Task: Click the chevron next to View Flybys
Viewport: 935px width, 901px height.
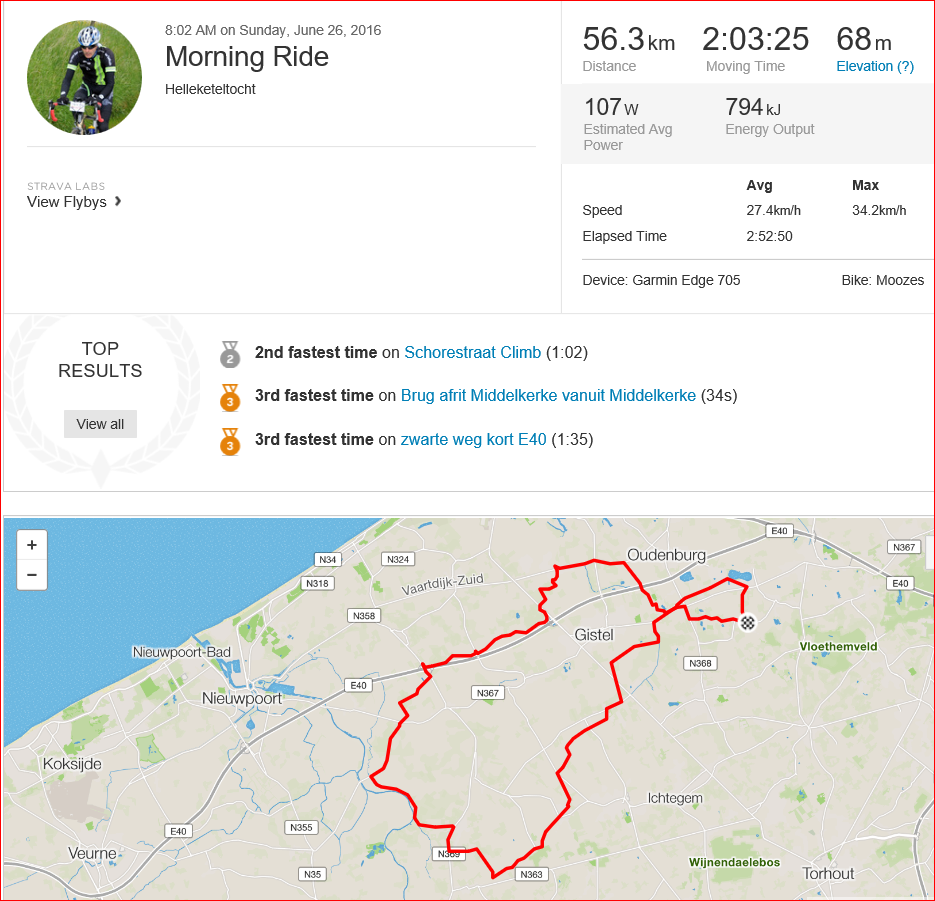Action: tap(118, 202)
